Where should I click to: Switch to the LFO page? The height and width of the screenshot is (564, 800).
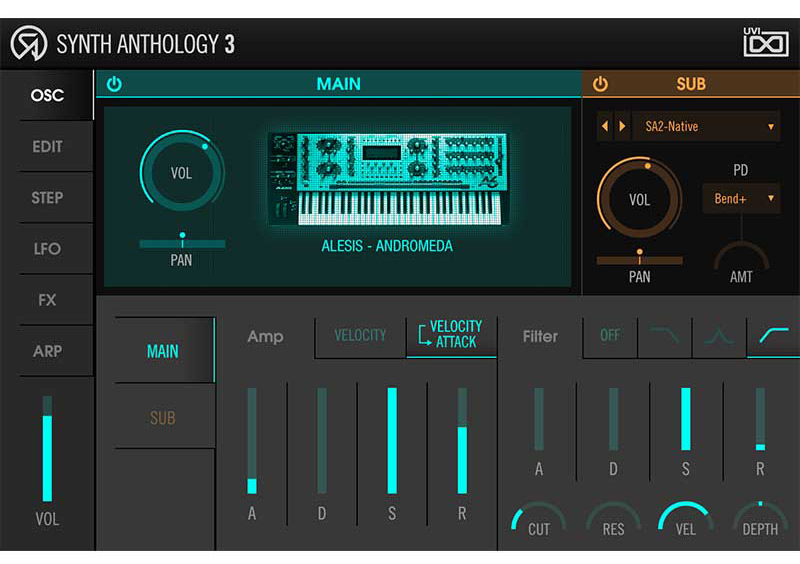click(x=47, y=249)
